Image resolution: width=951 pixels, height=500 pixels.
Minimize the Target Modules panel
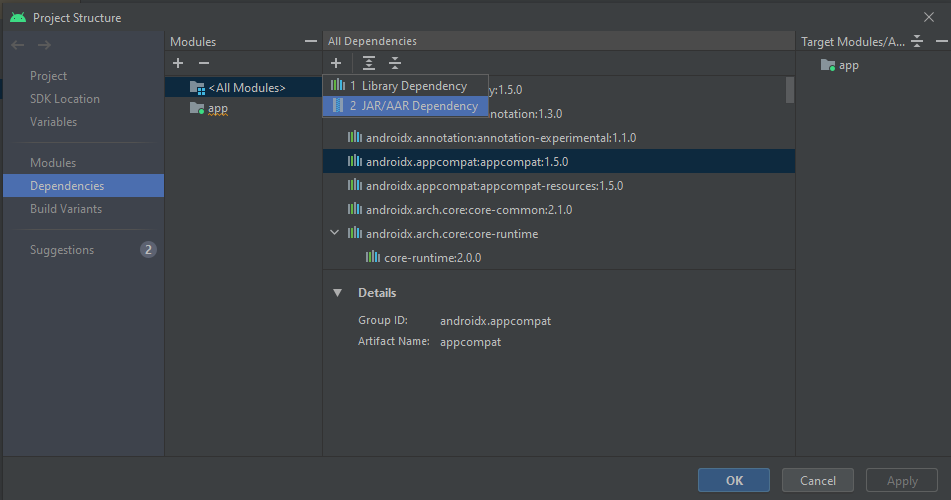(940, 41)
